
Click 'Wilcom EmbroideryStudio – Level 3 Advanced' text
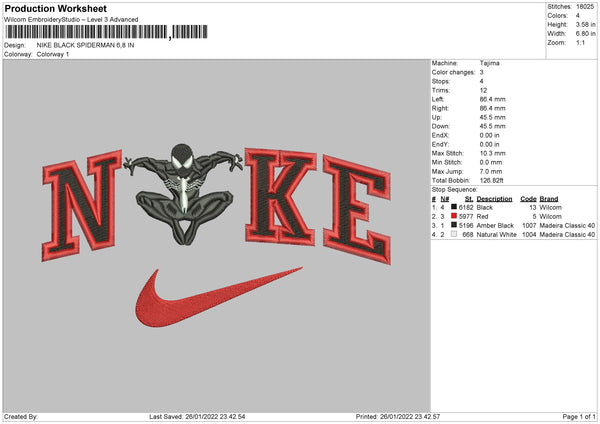[x=71, y=20]
